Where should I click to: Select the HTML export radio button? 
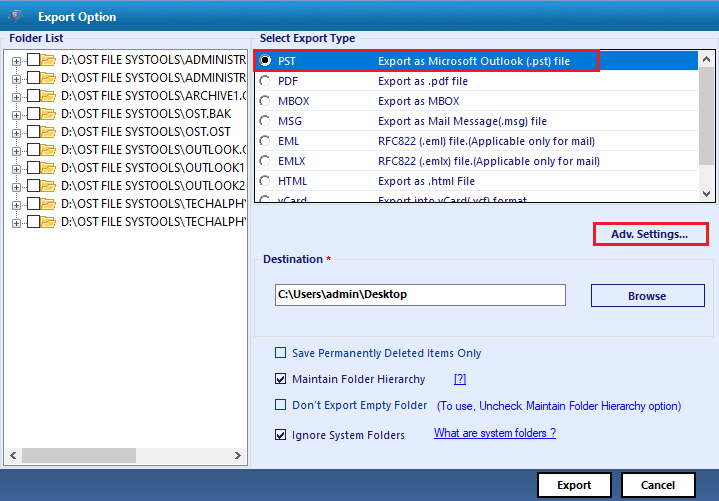[265, 181]
